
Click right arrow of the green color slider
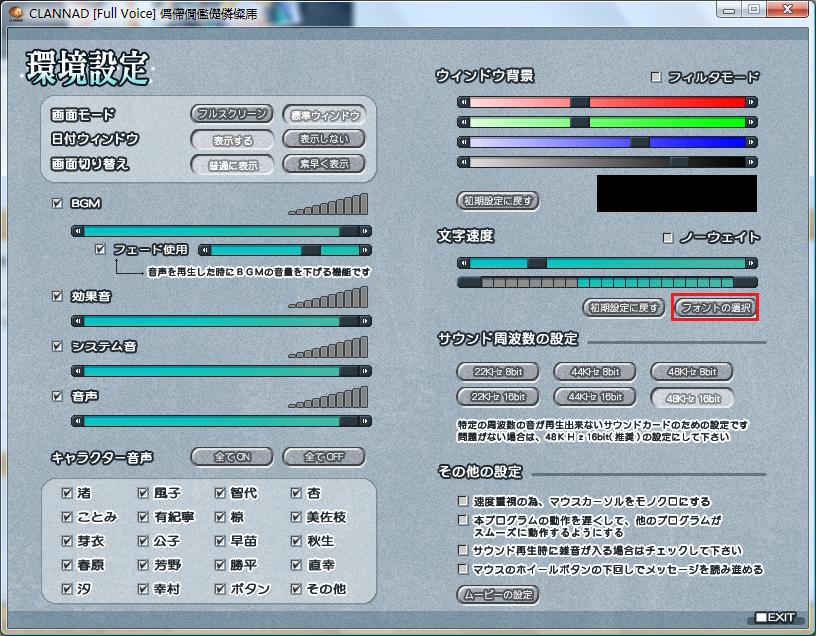point(751,122)
